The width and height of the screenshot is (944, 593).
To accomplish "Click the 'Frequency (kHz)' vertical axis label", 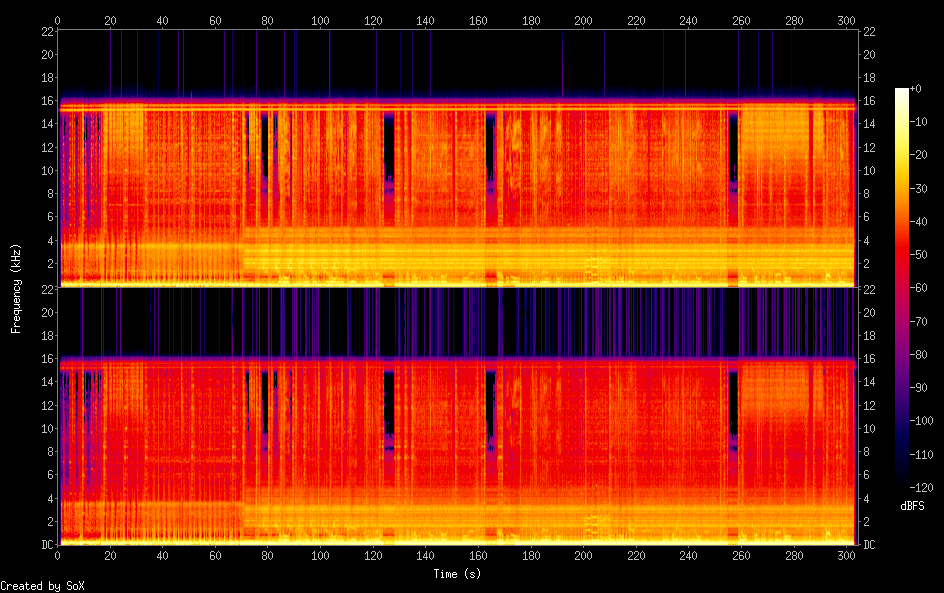I will tap(16, 288).
